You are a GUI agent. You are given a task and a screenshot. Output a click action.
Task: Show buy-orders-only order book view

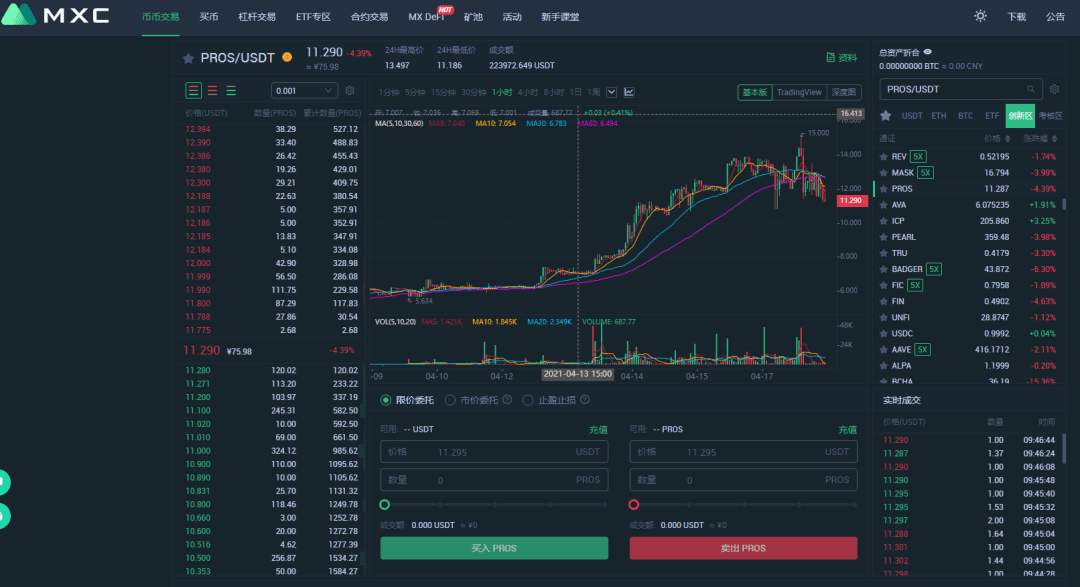pyautogui.click(x=231, y=90)
